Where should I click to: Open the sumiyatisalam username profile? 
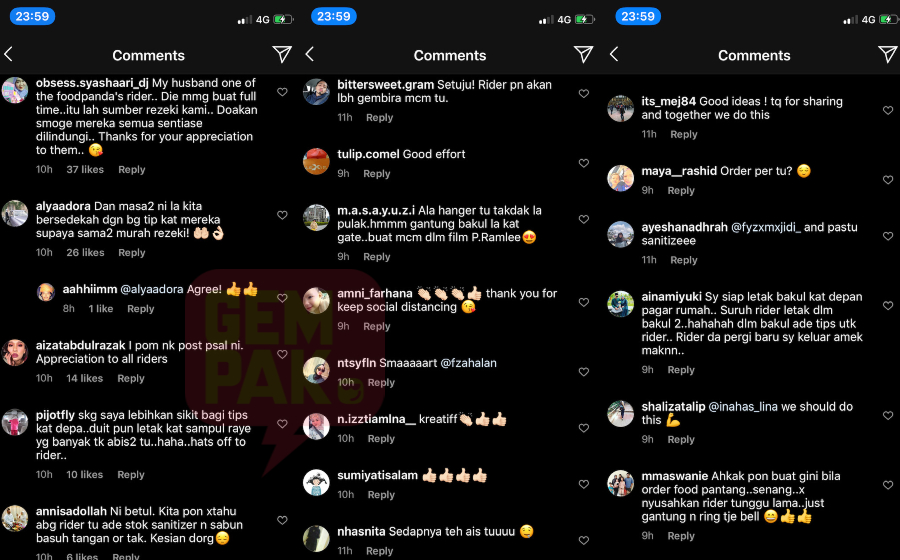(x=377, y=475)
